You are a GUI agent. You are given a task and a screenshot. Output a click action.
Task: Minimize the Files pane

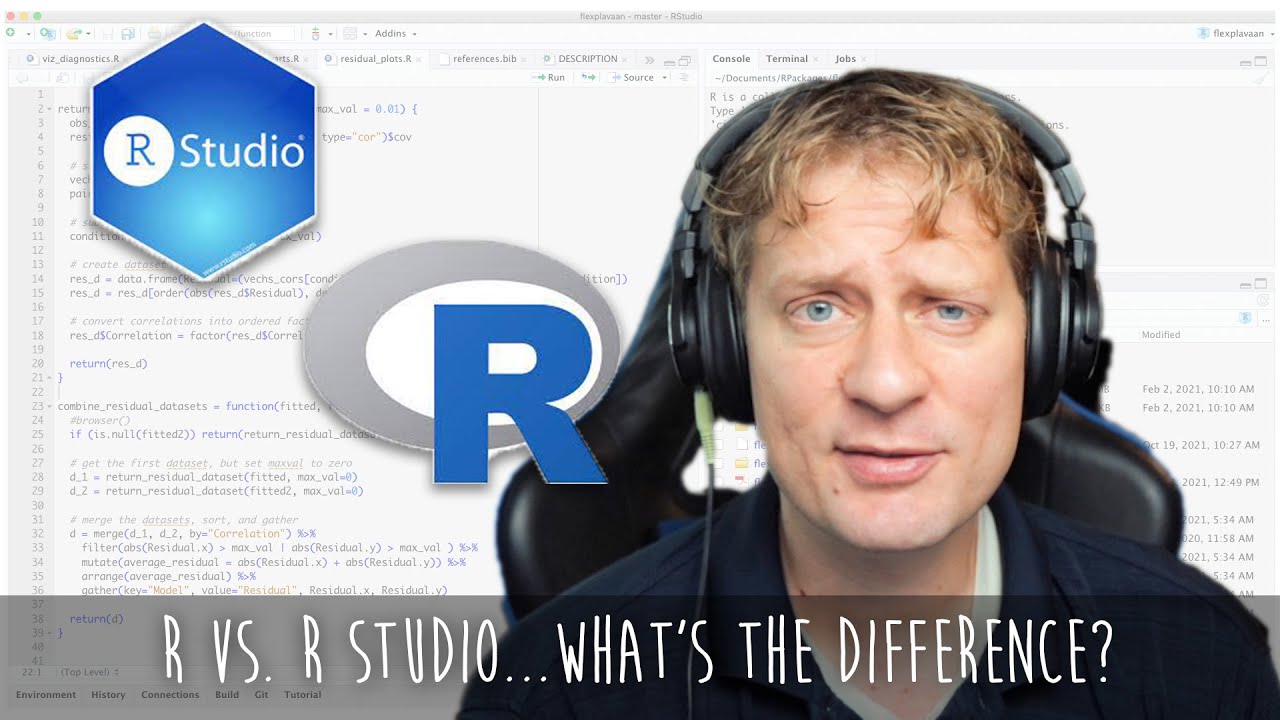tap(1245, 285)
